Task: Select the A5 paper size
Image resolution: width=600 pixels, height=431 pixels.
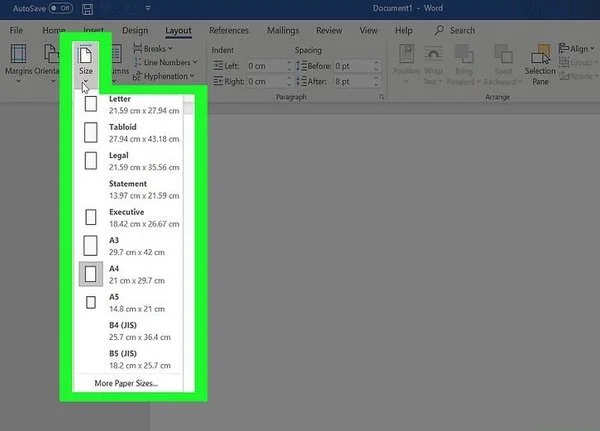Action: 132,303
